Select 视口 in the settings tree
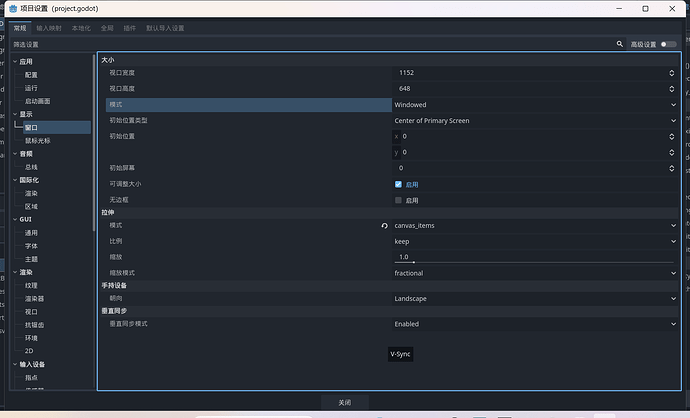690x418 pixels. [x=31, y=312]
